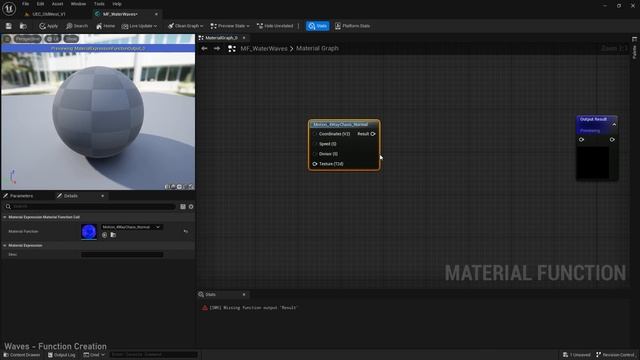640x360 pixels.
Task: Open the Clean Graph dropdown
Action: coord(186,26)
